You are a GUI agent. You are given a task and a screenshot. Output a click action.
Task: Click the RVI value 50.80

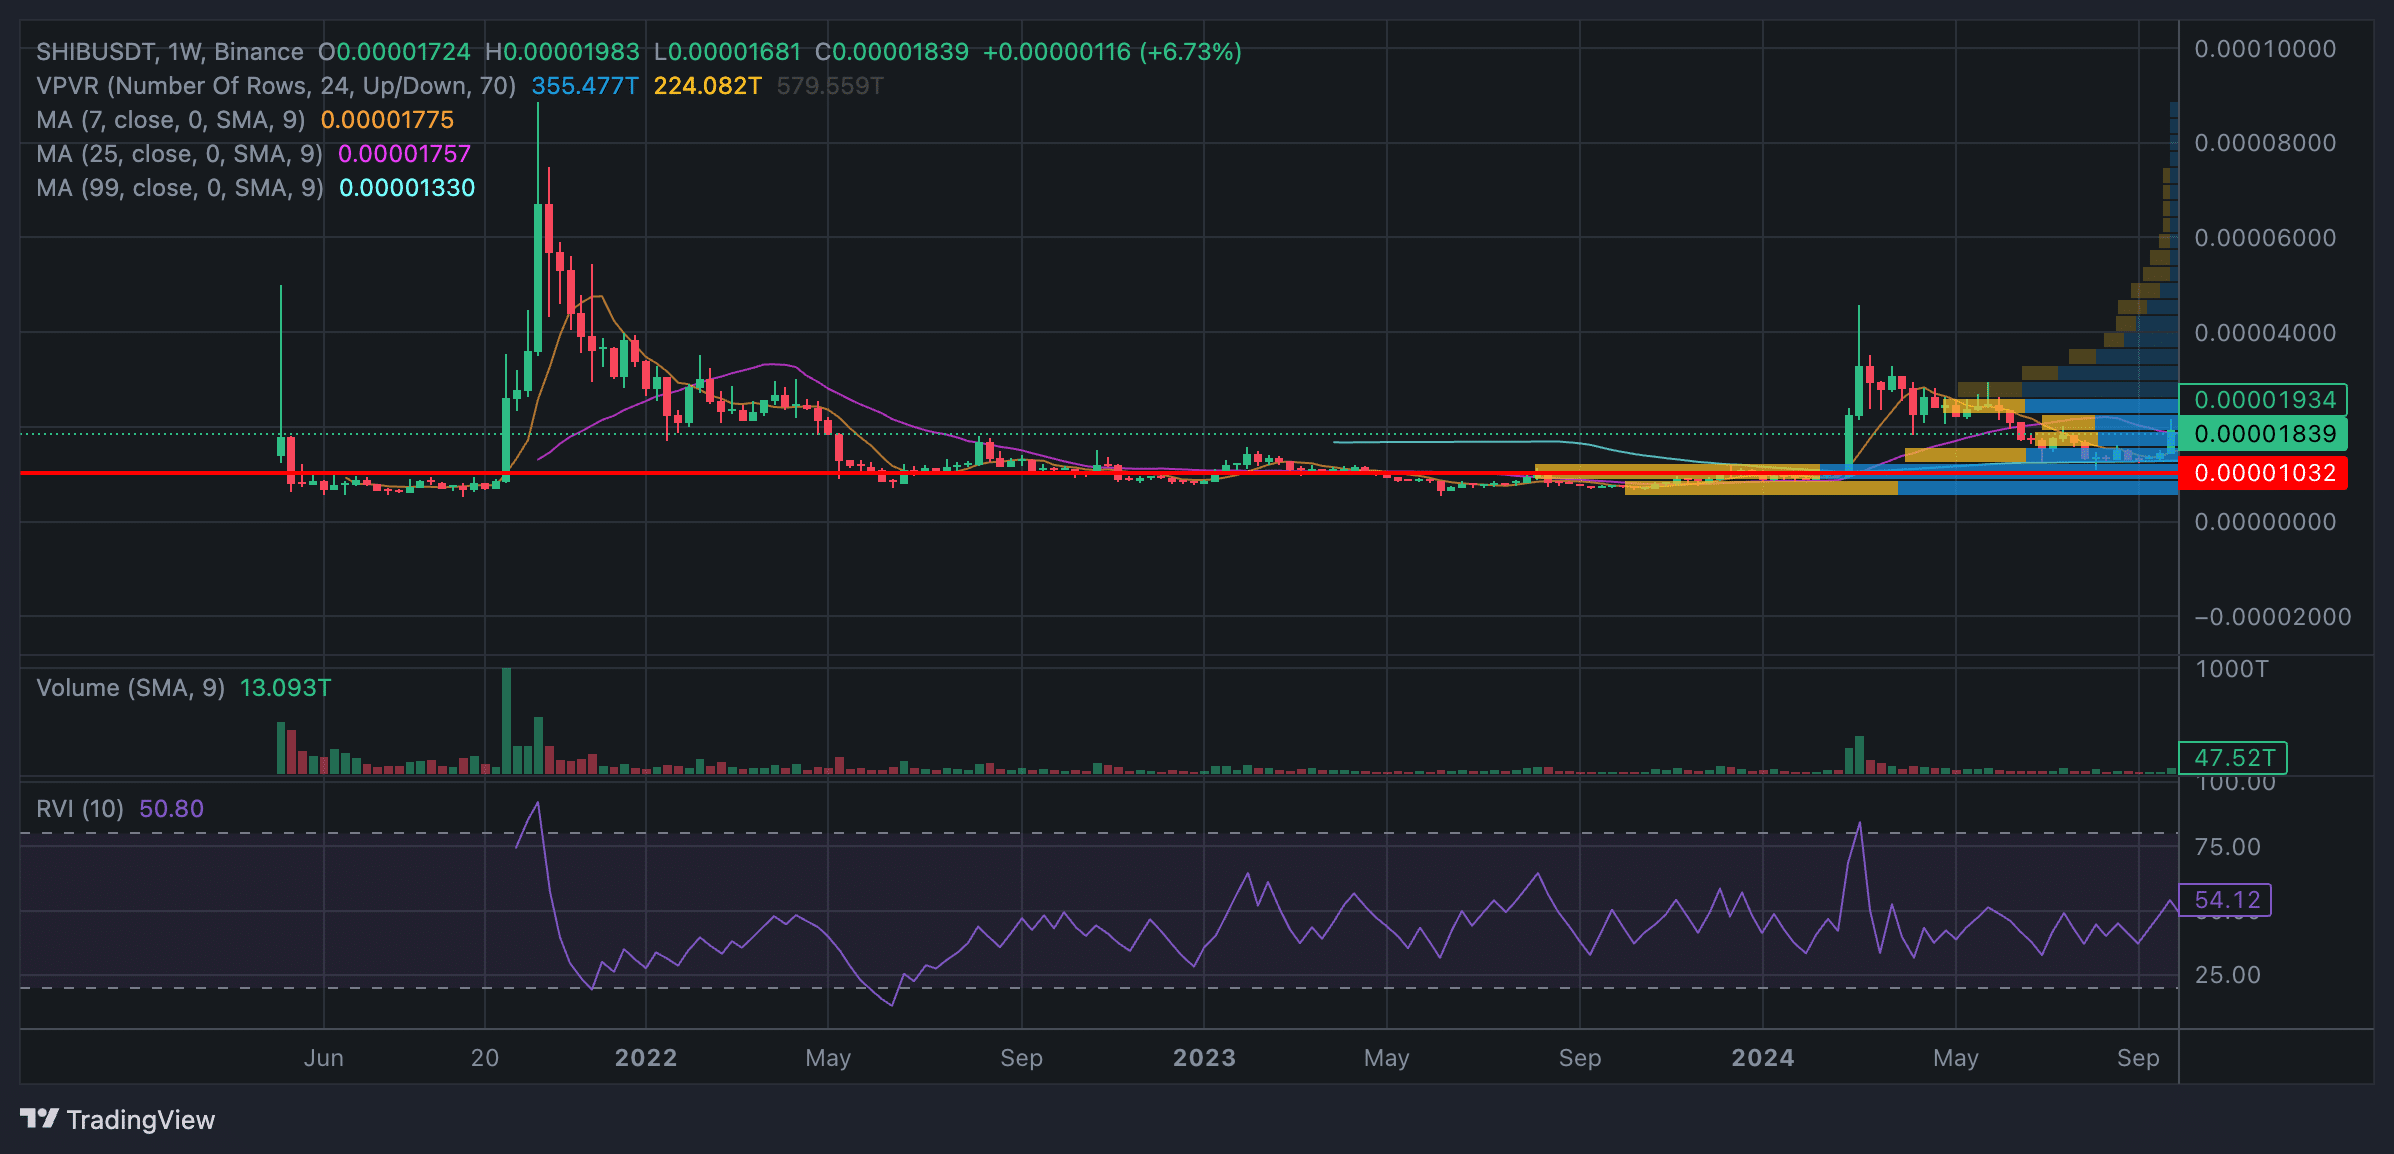tap(172, 809)
